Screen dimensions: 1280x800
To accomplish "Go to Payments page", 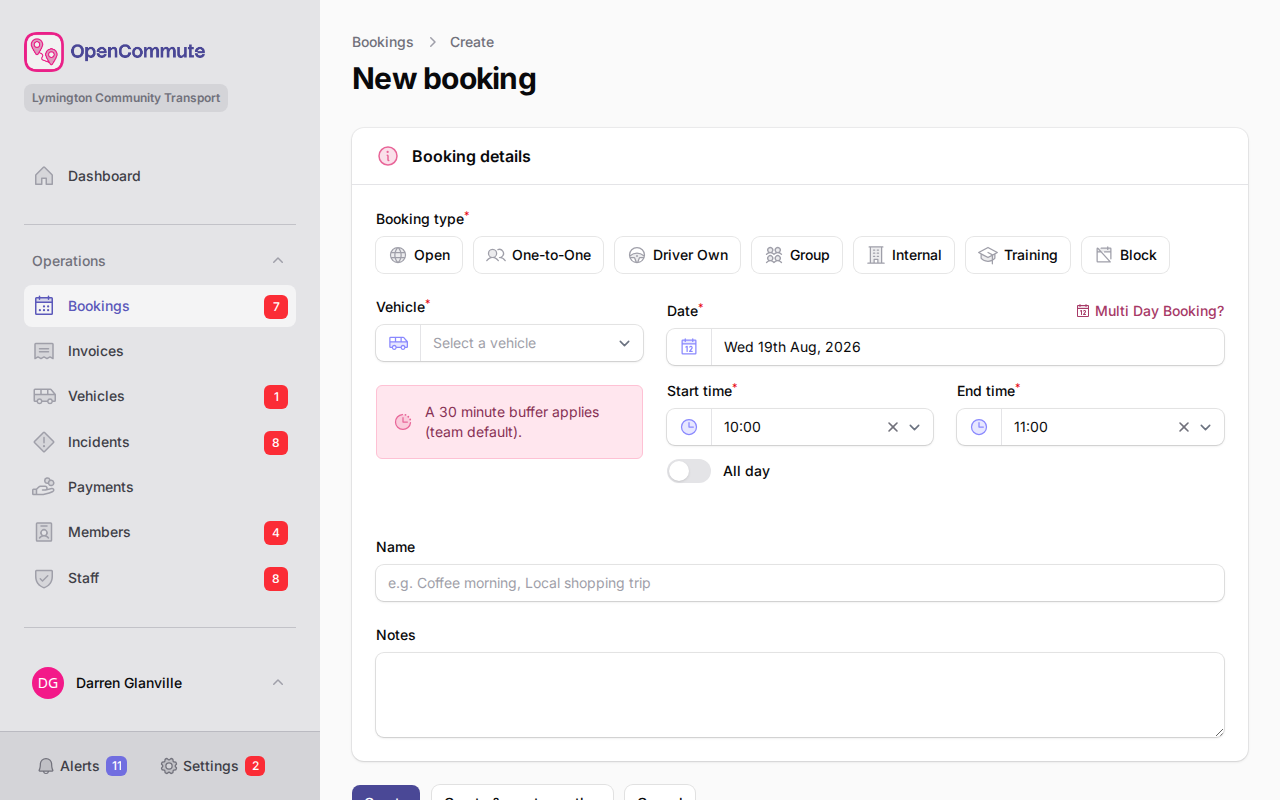I will pos(160,487).
